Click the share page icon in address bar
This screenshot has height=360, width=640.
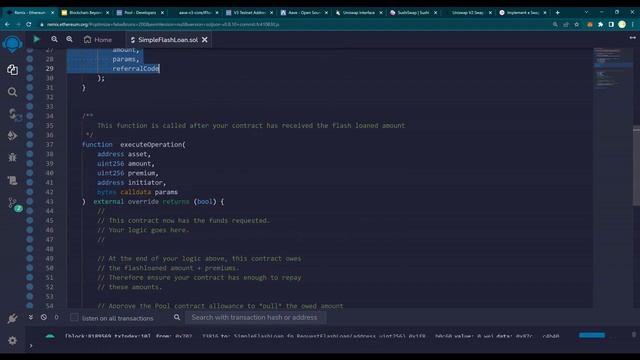tap(566, 24)
